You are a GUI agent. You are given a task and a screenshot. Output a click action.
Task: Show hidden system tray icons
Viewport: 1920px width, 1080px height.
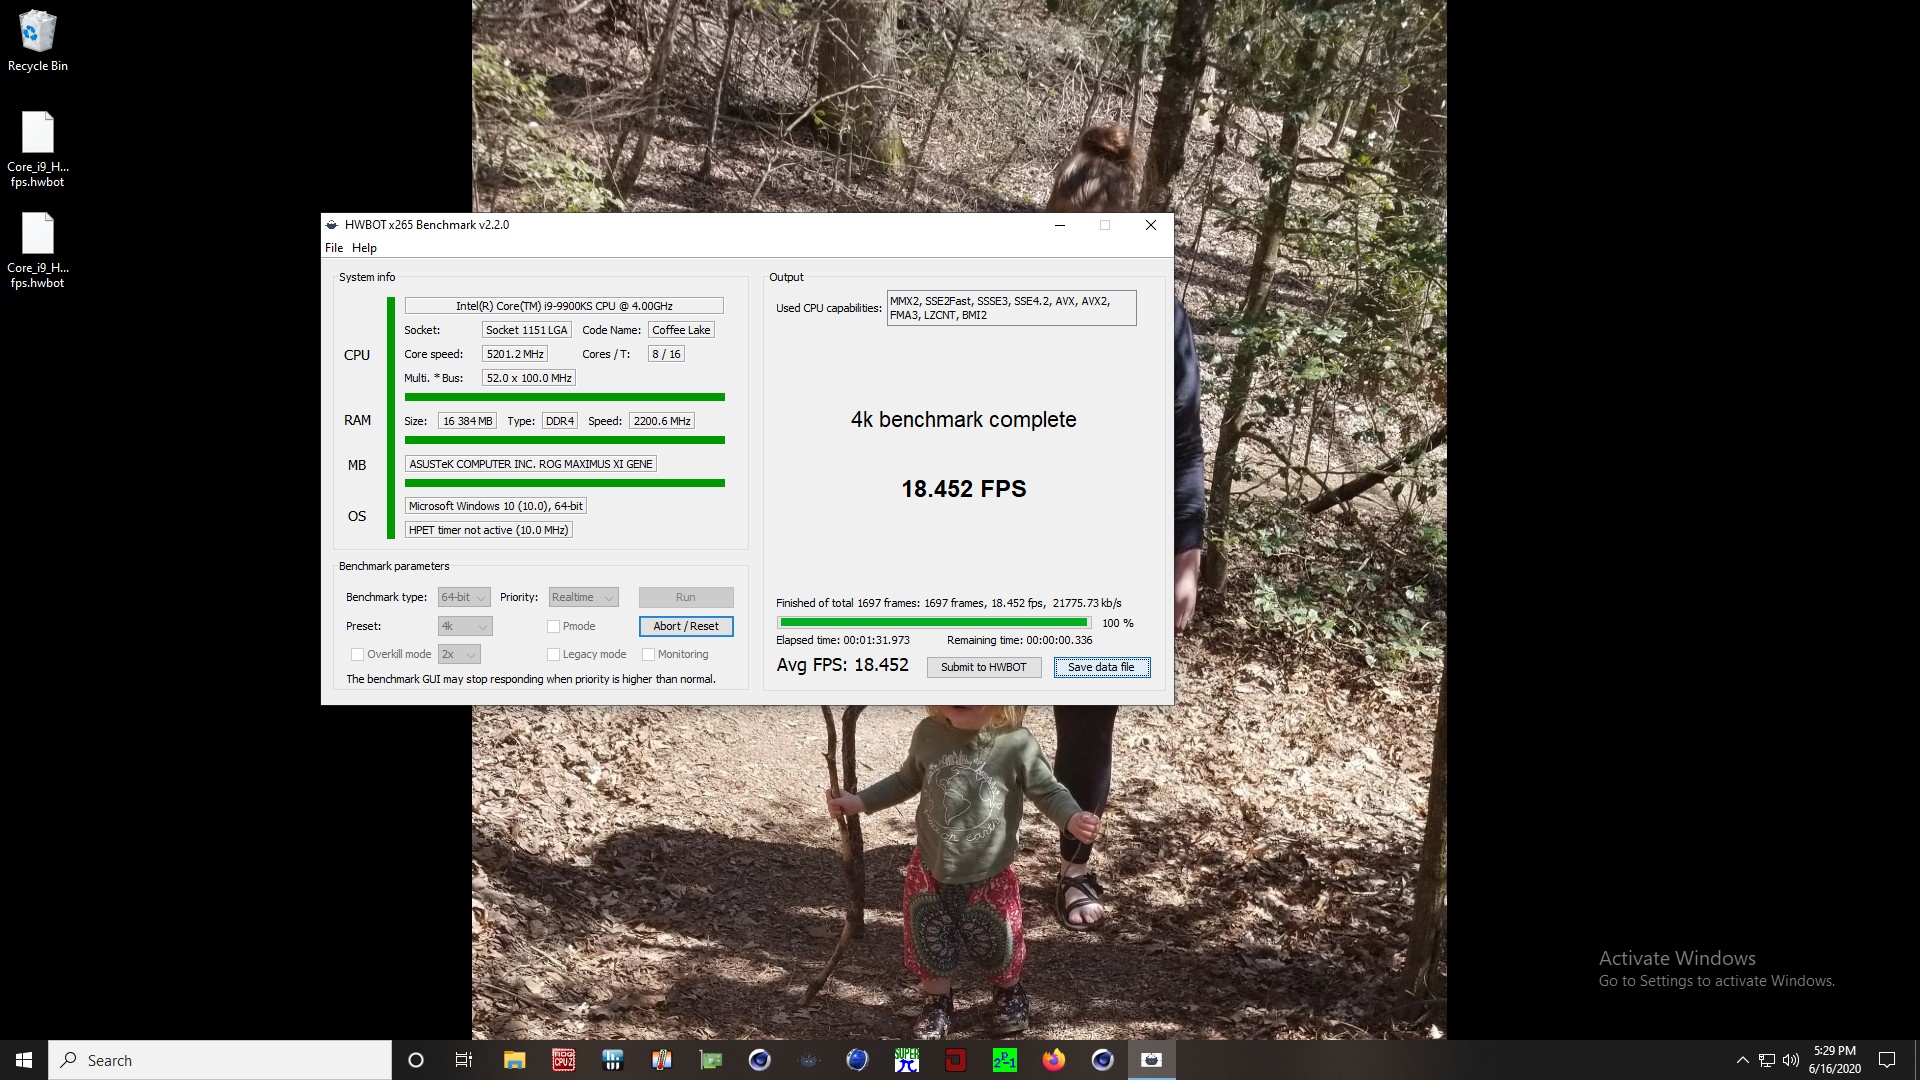click(x=1742, y=1060)
